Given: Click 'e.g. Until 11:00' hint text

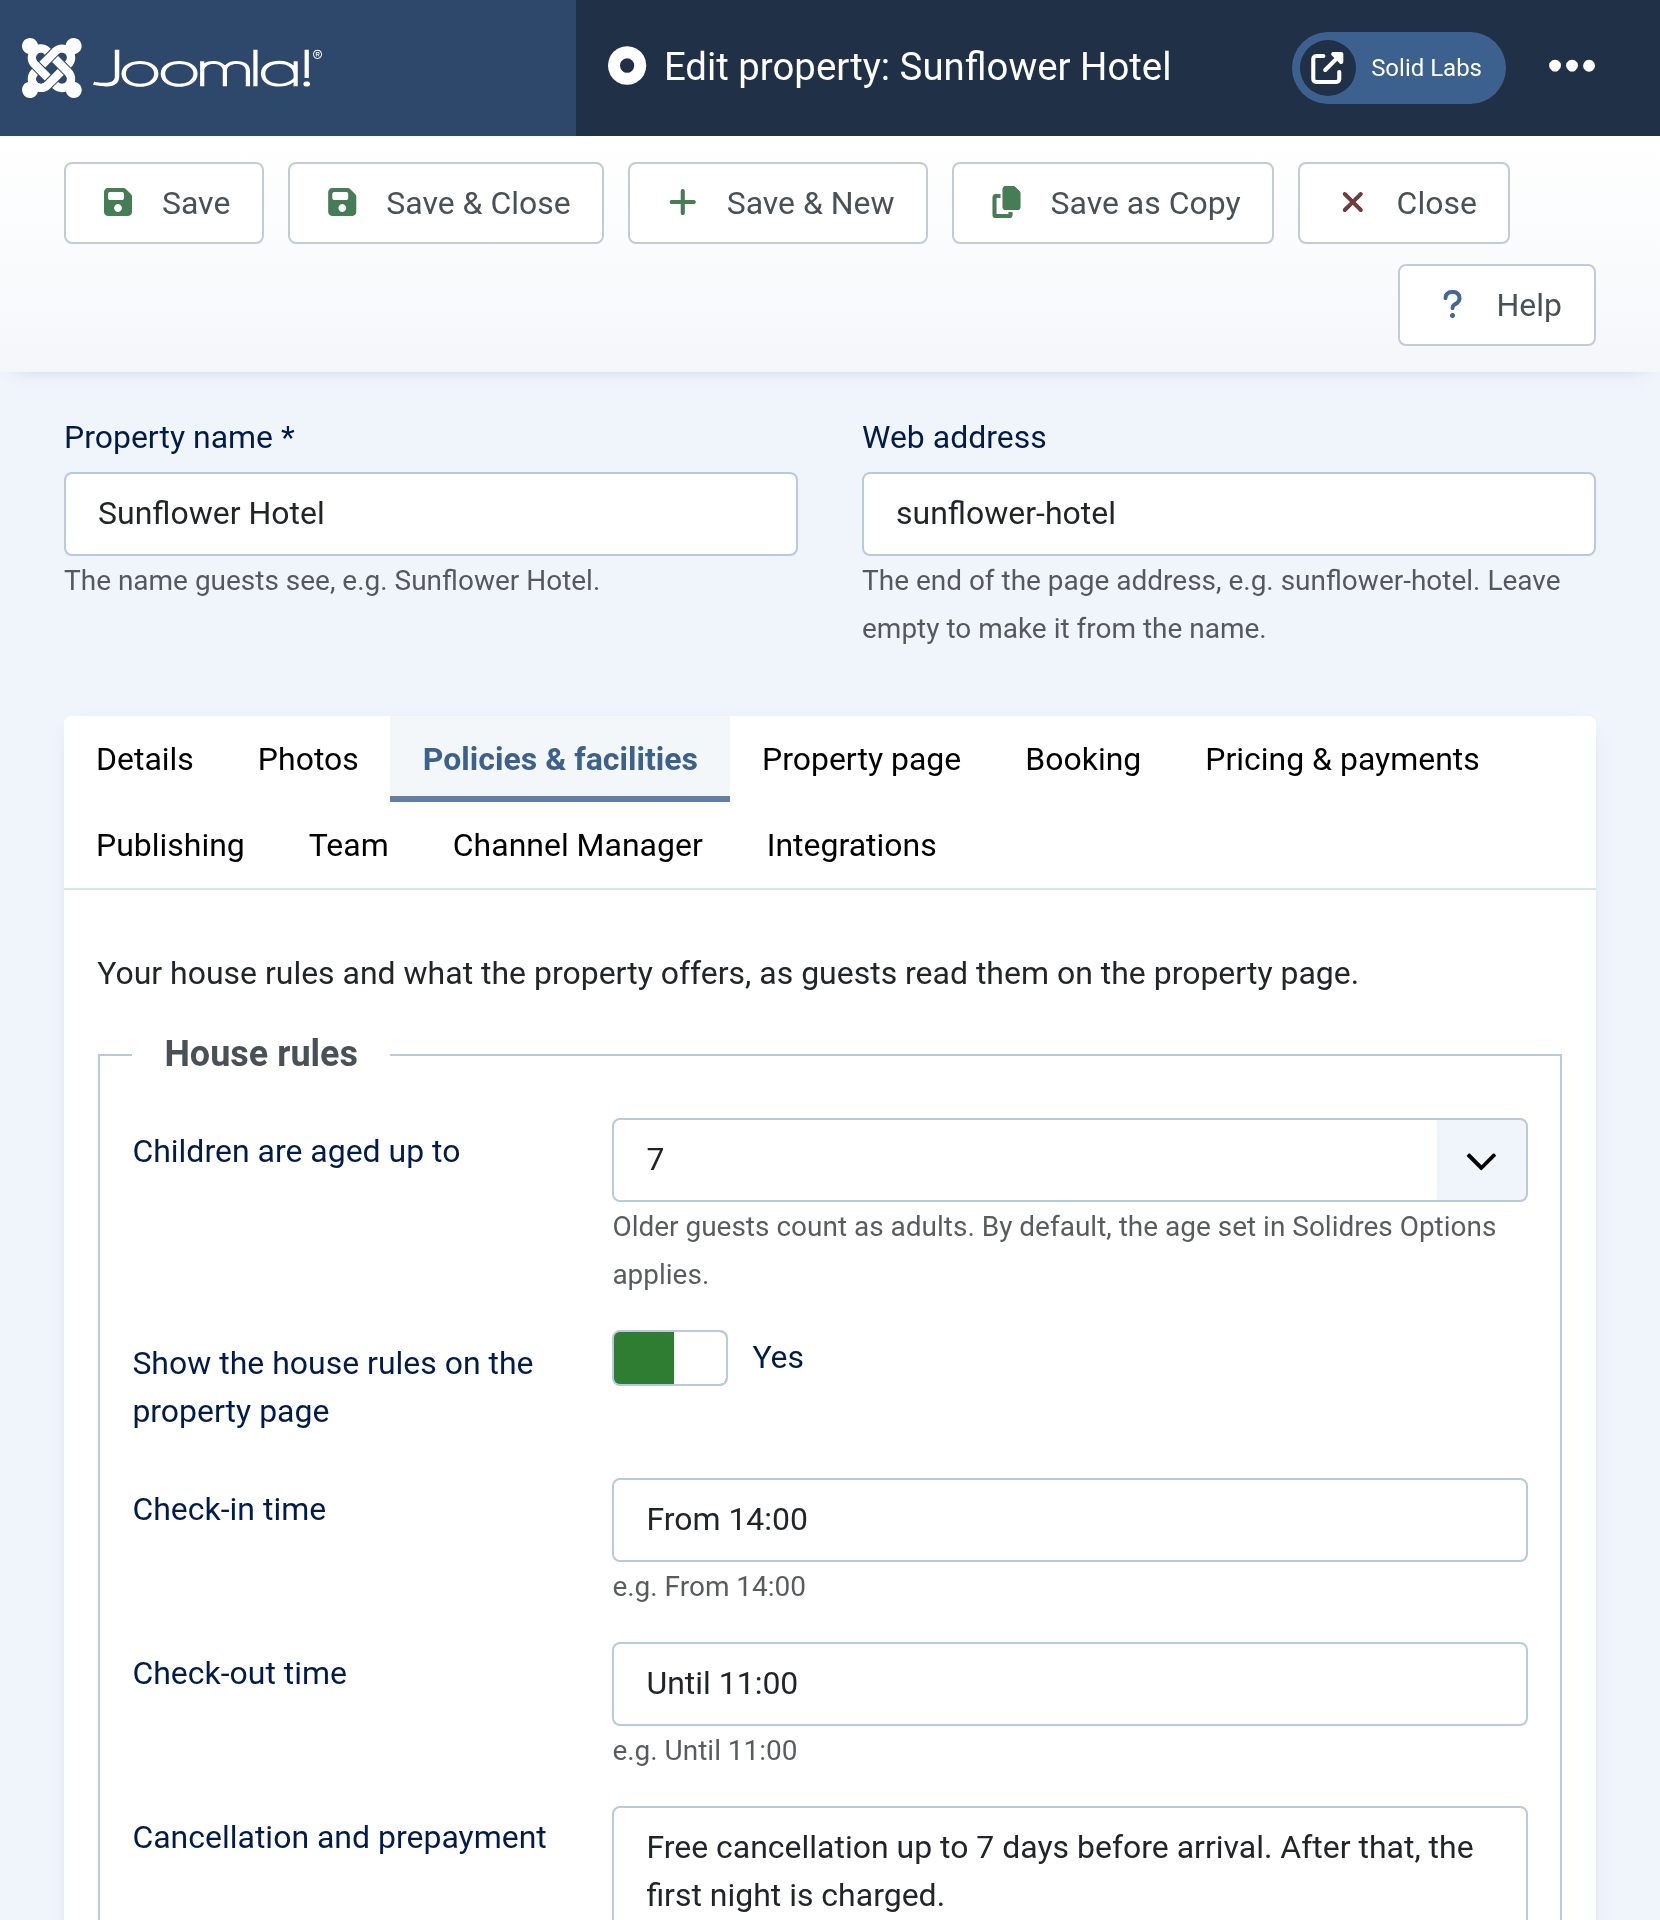Looking at the screenshot, I should pos(705,1751).
